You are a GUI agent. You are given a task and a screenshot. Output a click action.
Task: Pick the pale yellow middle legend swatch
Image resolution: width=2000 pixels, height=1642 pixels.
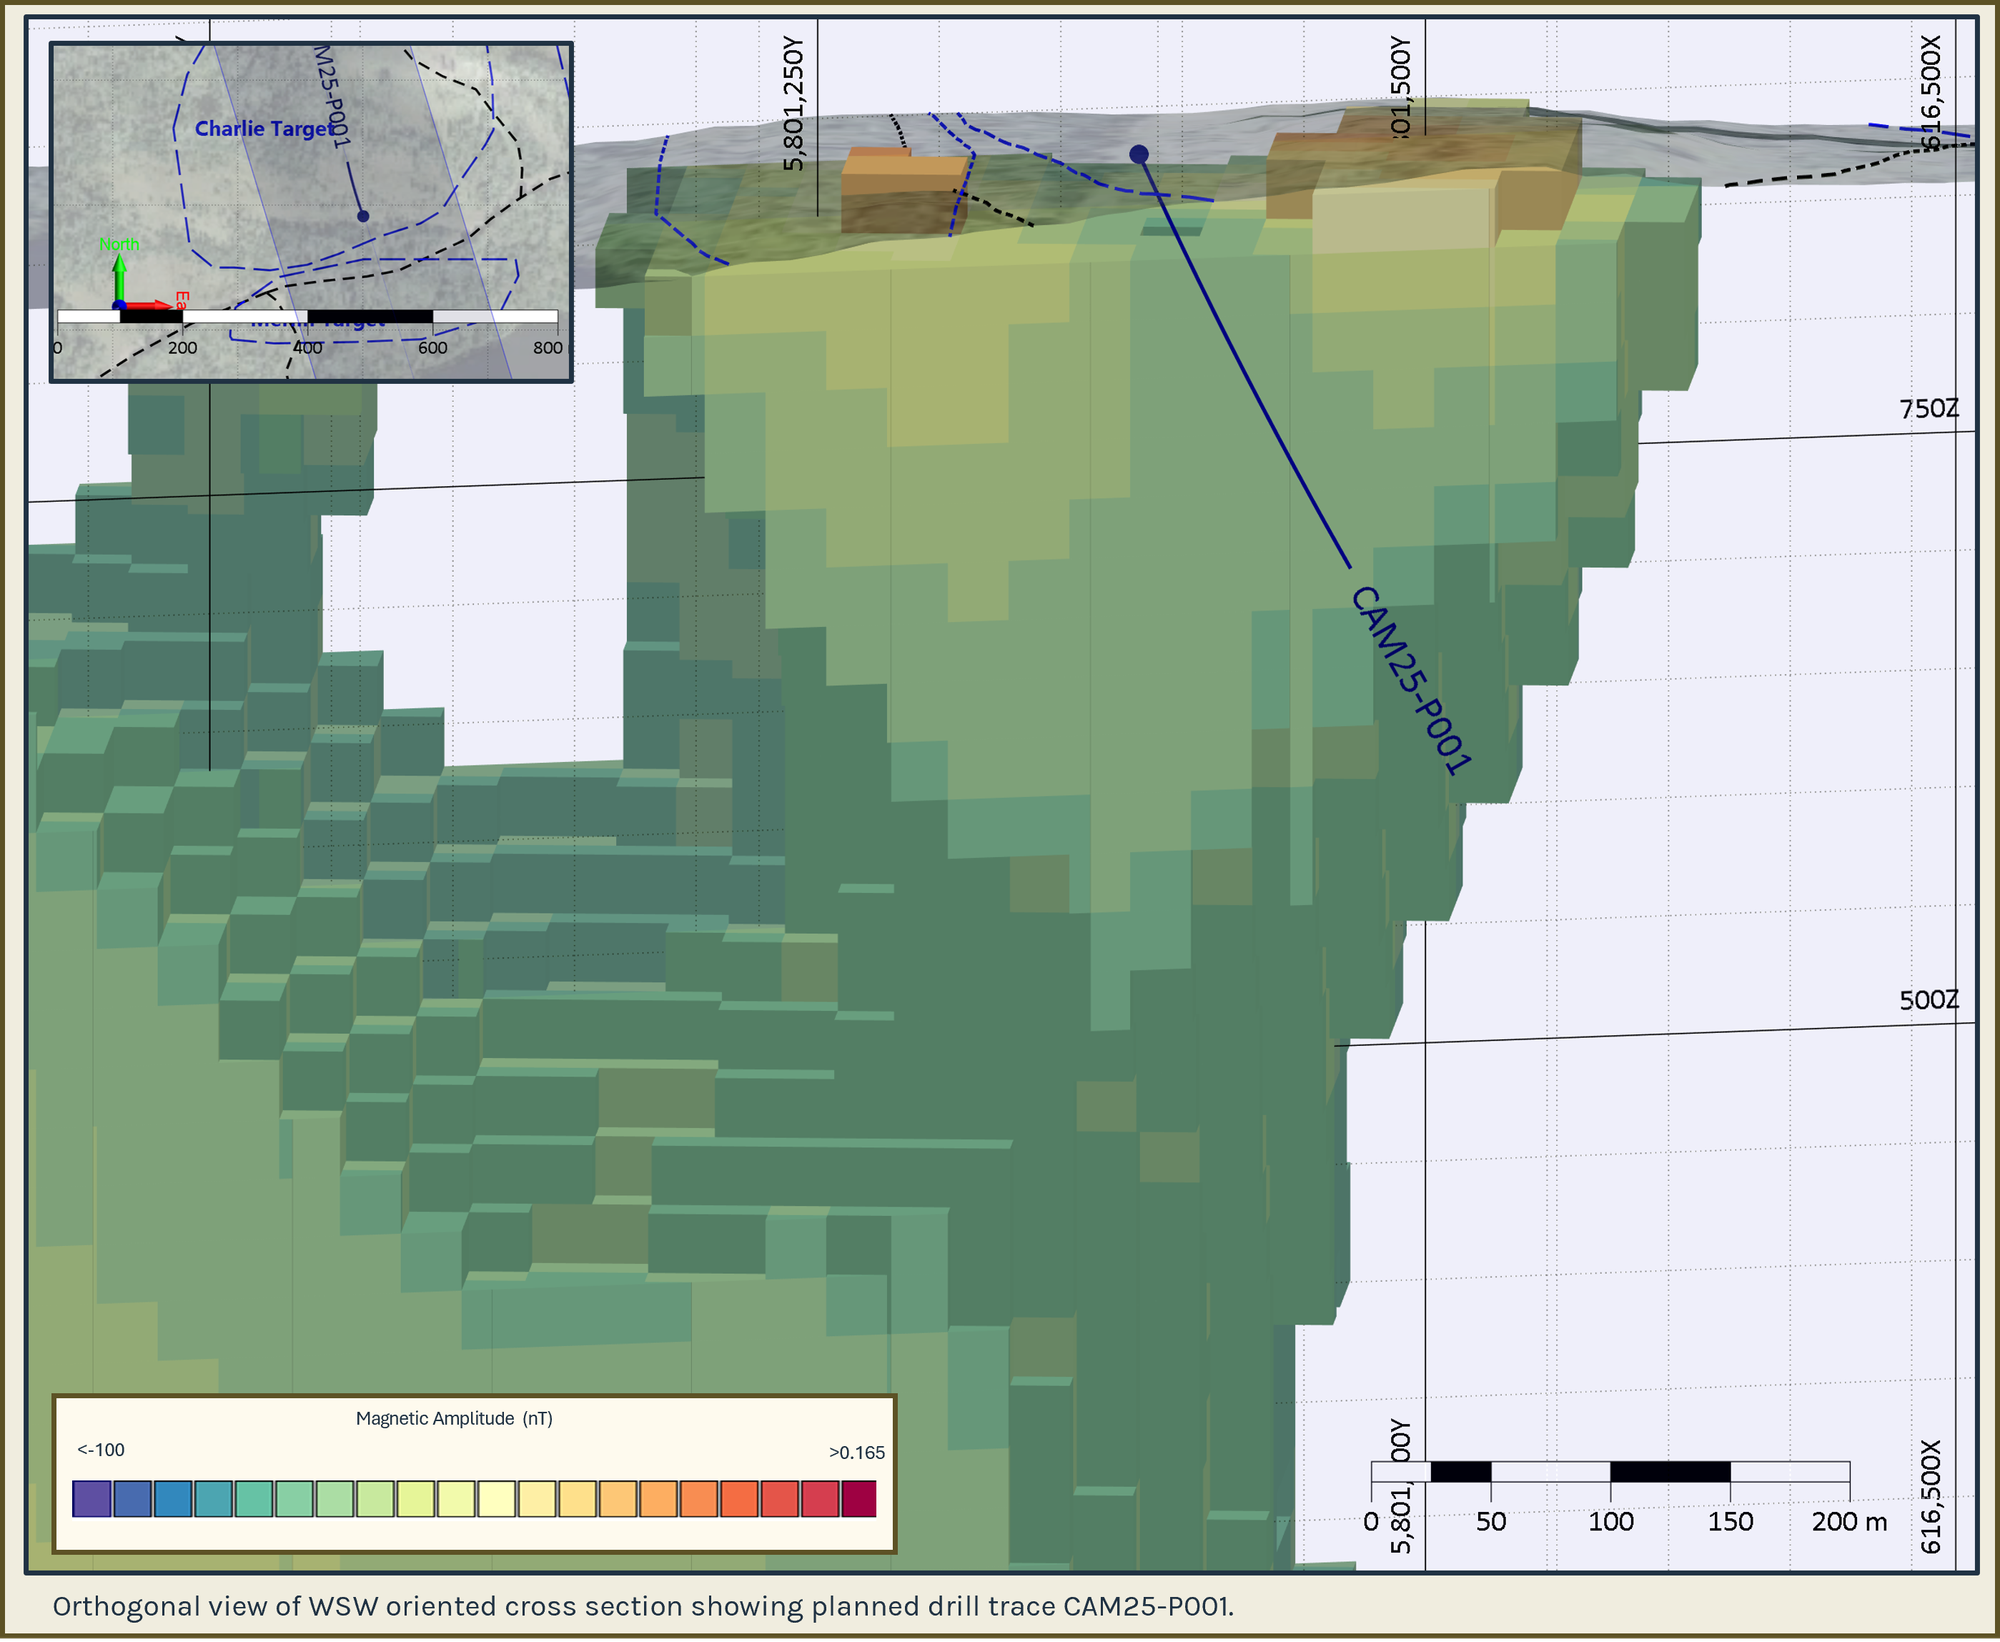pyautogui.click(x=496, y=1499)
